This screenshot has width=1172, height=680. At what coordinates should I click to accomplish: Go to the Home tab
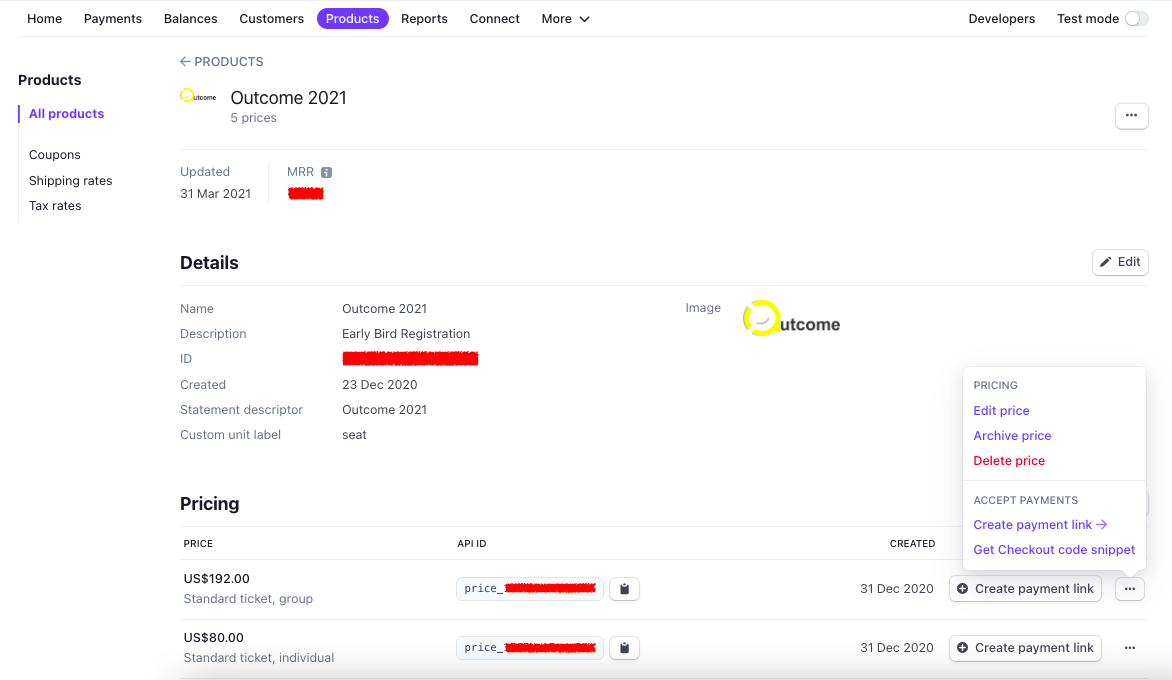click(45, 19)
